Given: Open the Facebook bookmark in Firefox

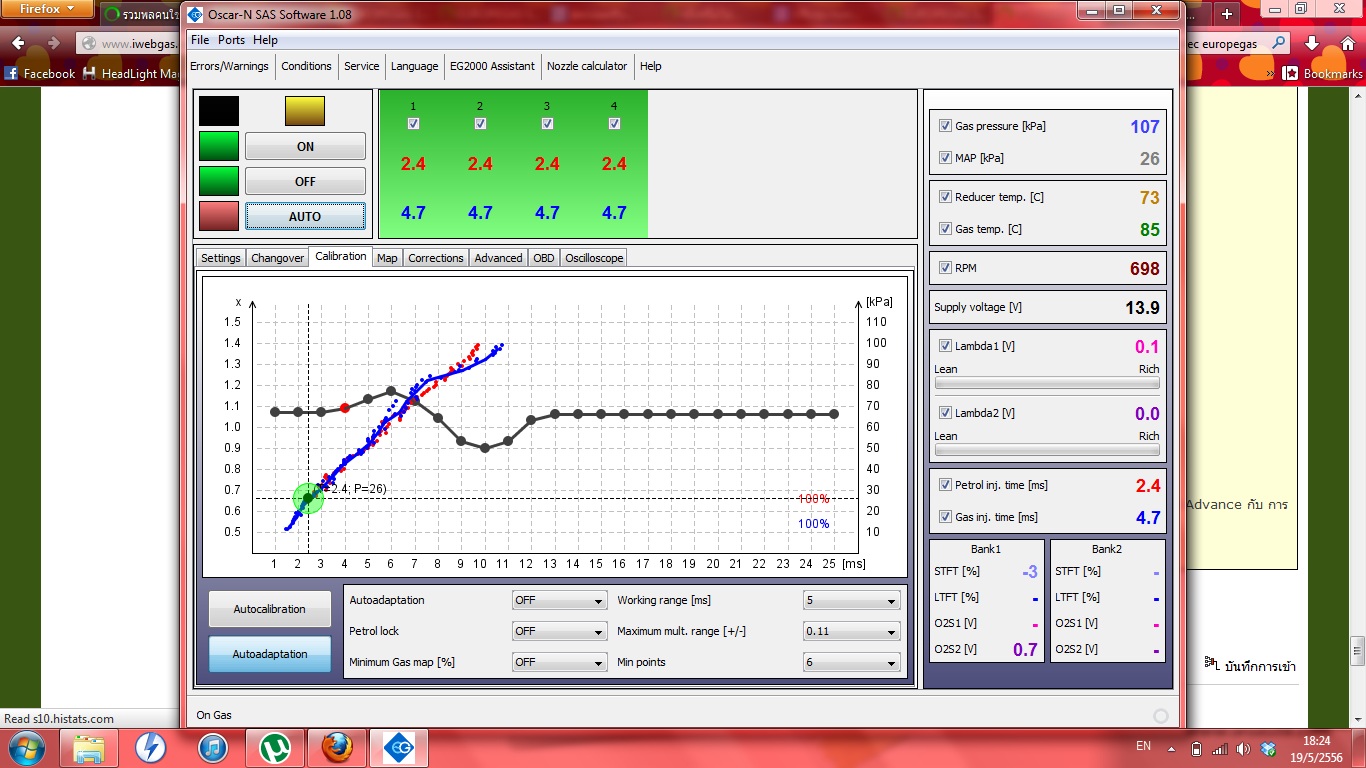Looking at the screenshot, I should [40, 73].
